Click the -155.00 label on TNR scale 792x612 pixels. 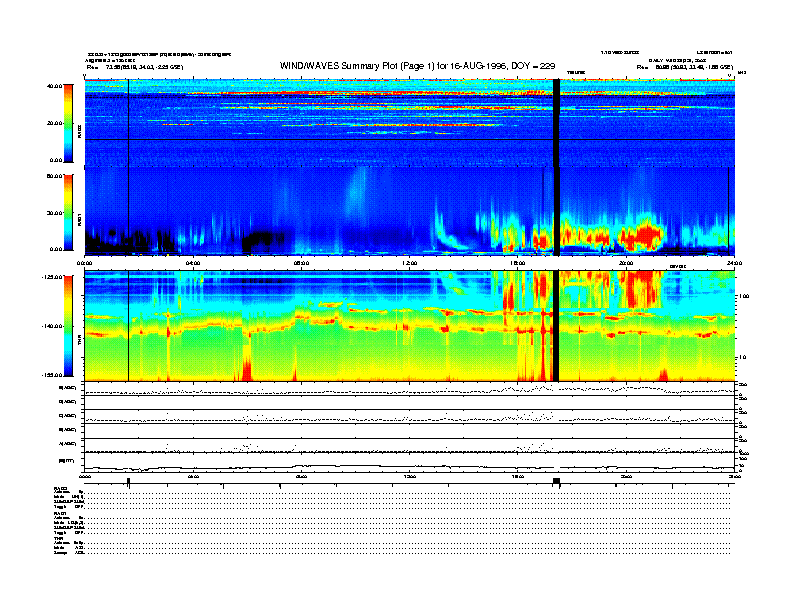(52, 375)
